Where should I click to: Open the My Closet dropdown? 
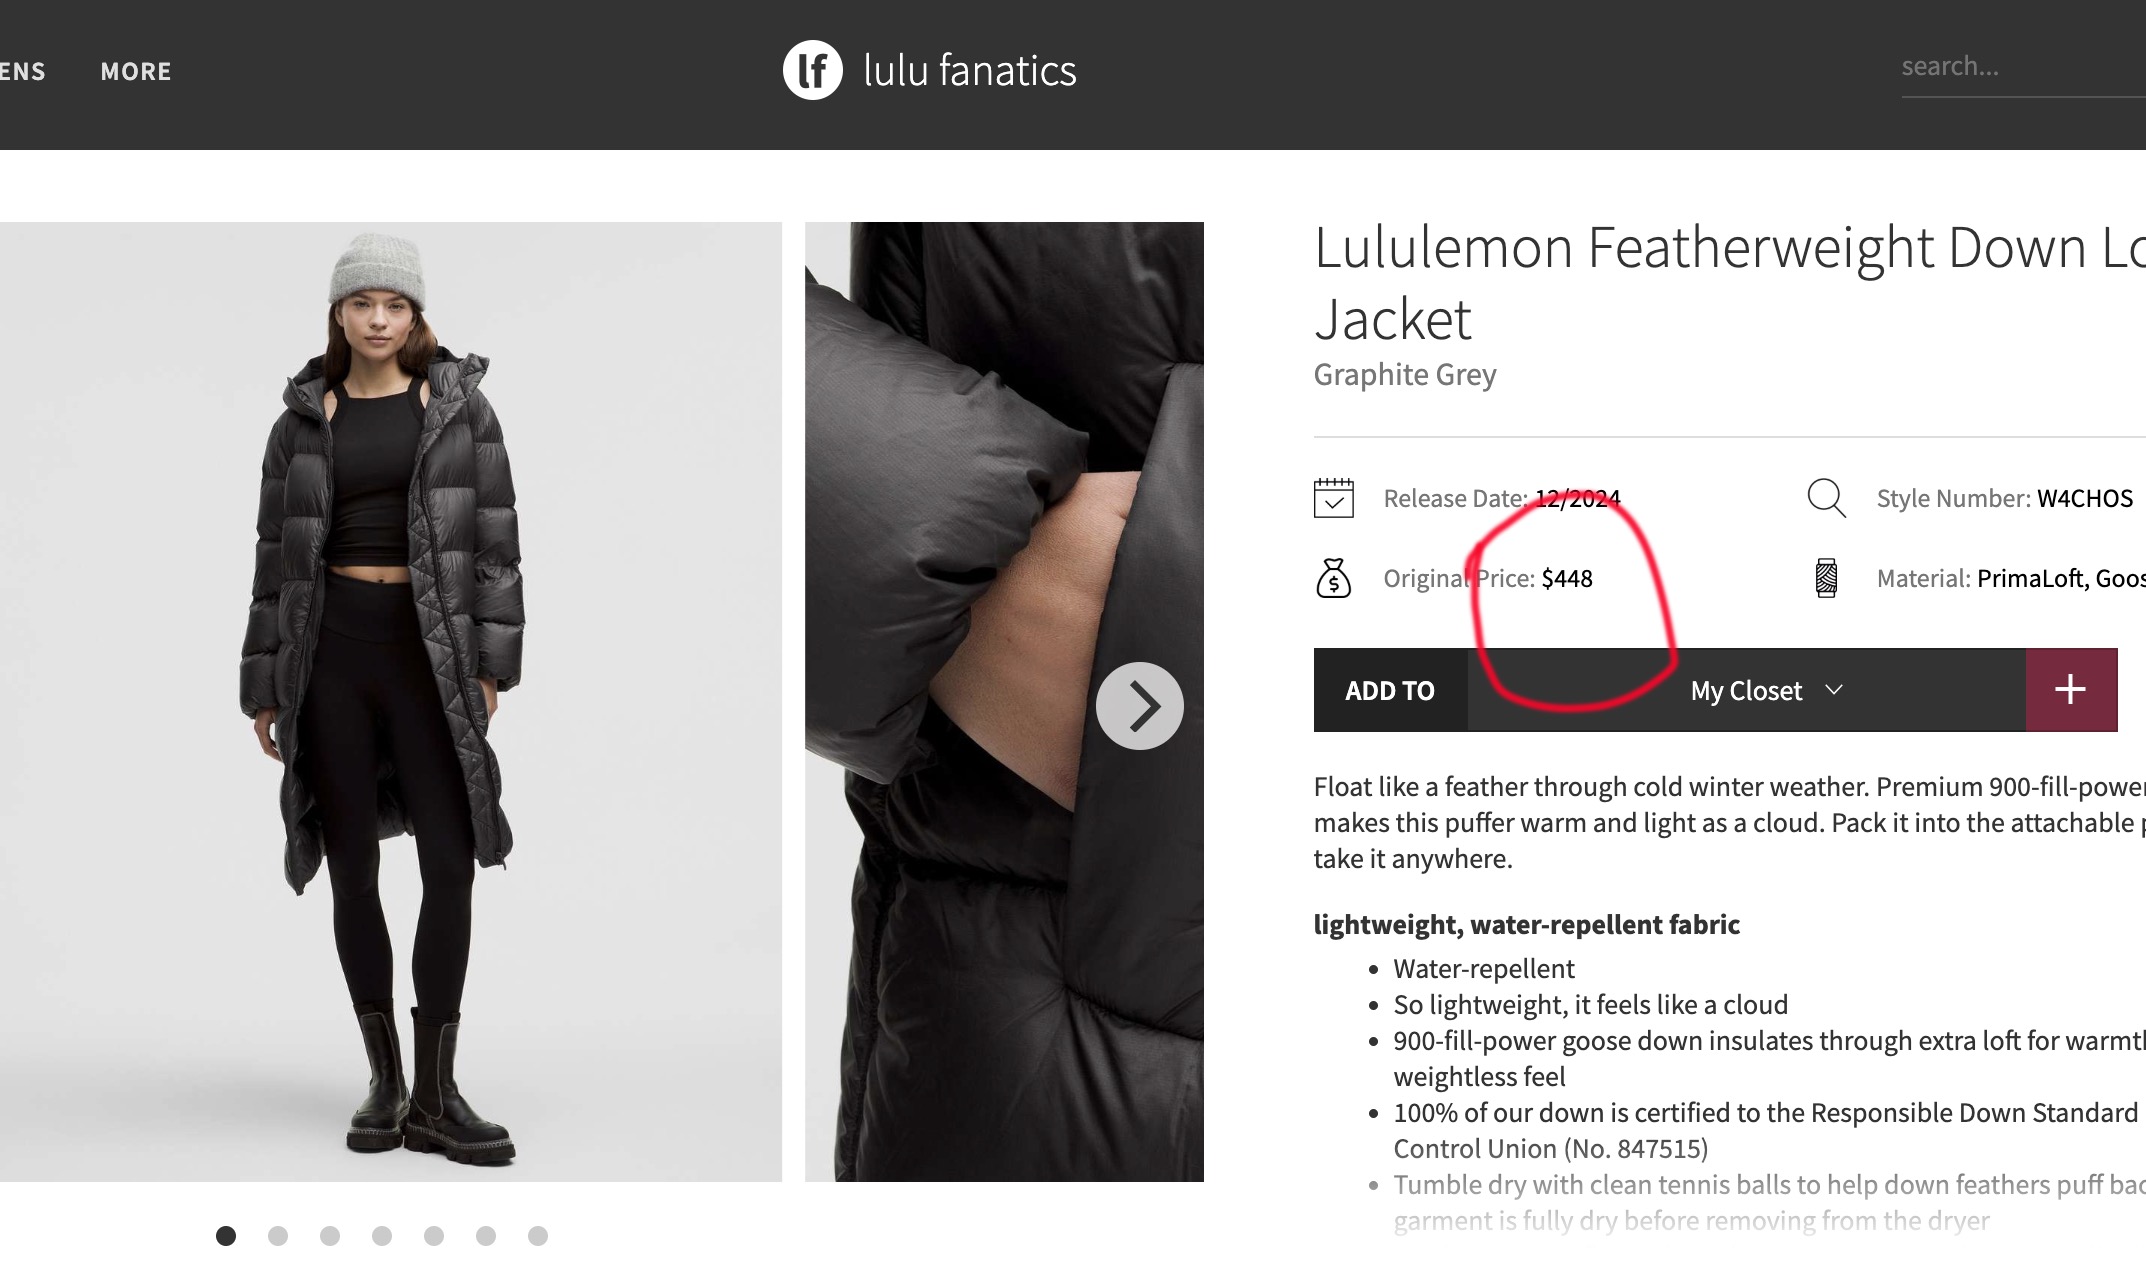pos(1746,690)
